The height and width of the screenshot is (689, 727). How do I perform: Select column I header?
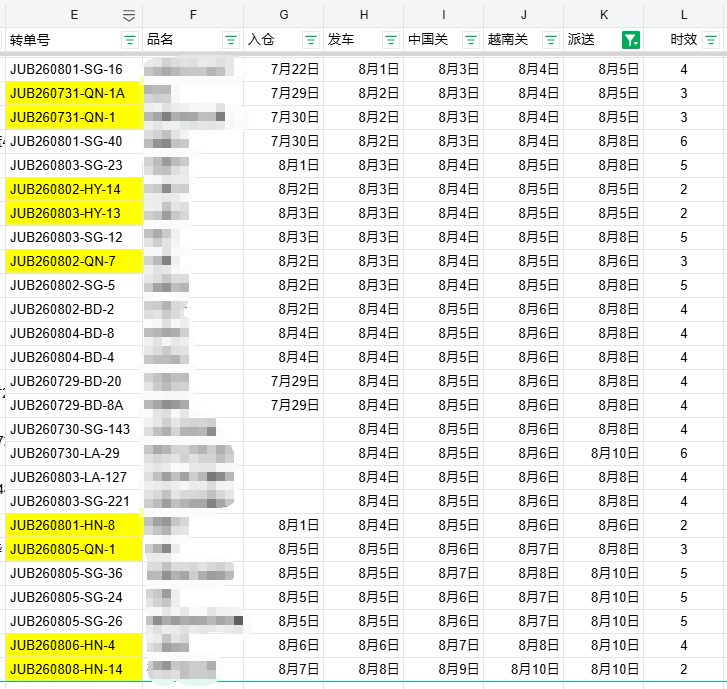tap(444, 15)
